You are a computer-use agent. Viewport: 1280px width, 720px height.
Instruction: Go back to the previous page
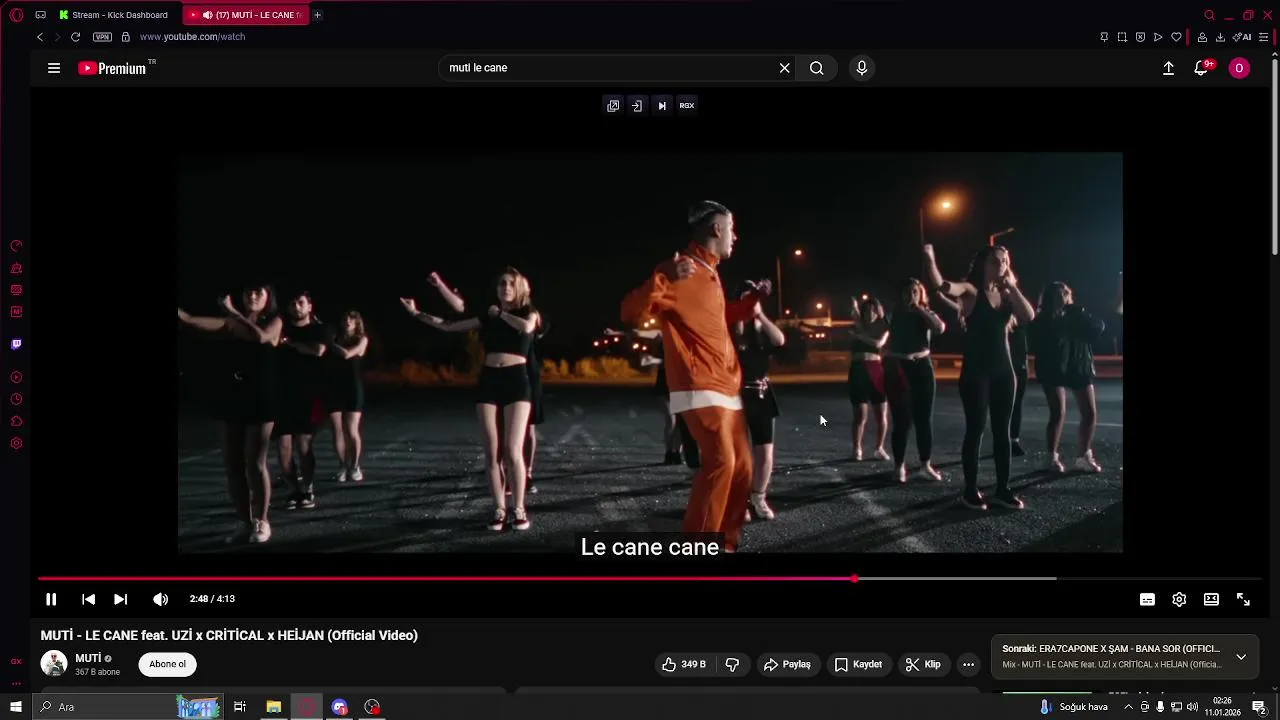[x=40, y=37]
